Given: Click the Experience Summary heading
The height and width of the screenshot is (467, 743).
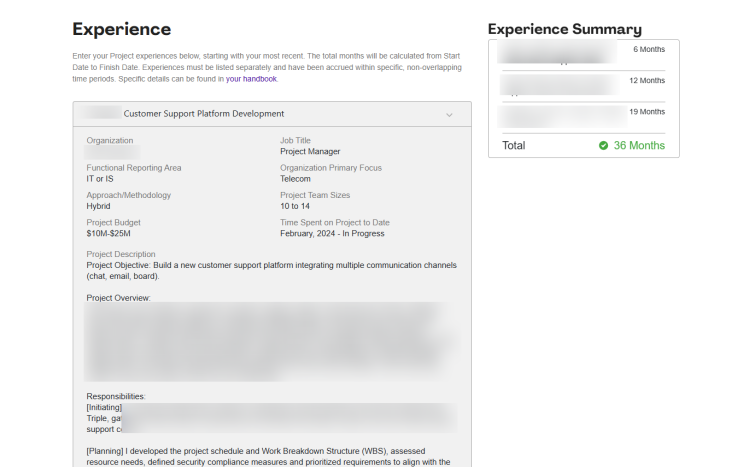Looking at the screenshot, I should click(564, 29).
